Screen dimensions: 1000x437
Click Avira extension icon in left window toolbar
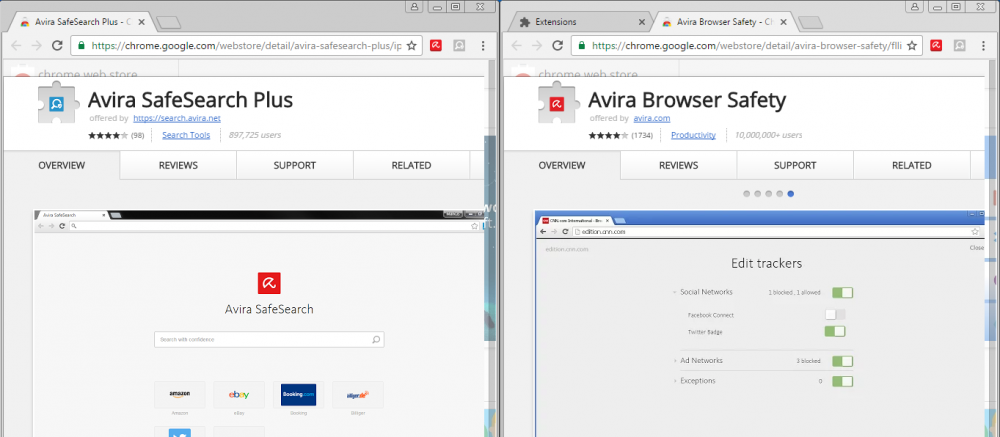(436, 46)
